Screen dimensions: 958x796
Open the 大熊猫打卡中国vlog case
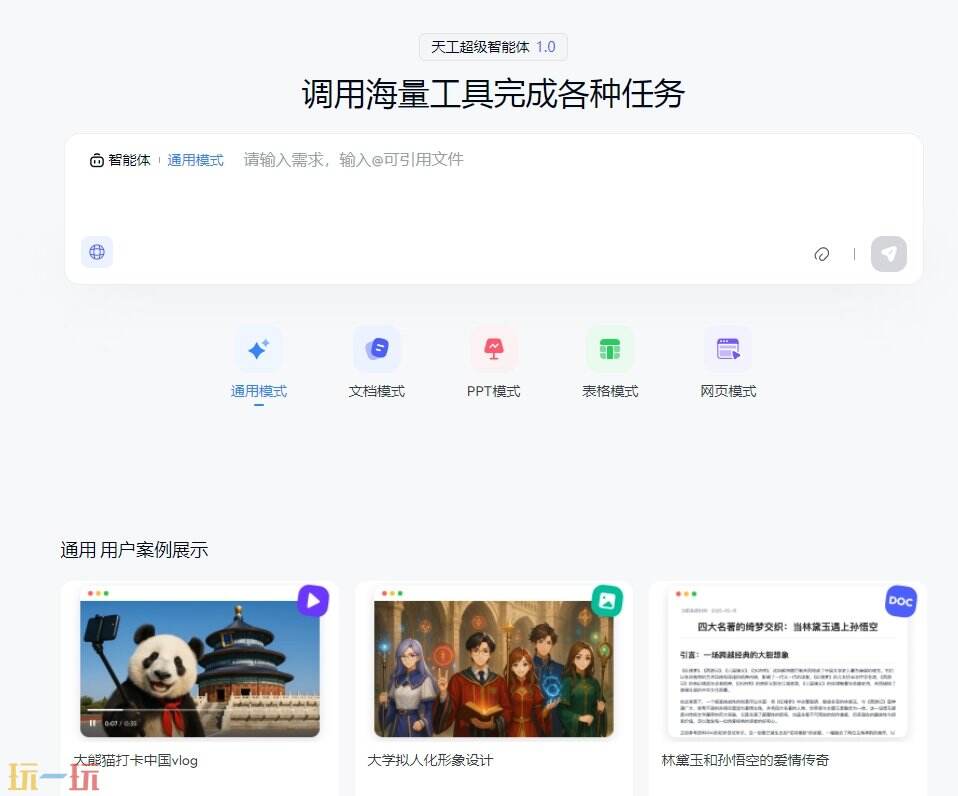(x=199, y=668)
